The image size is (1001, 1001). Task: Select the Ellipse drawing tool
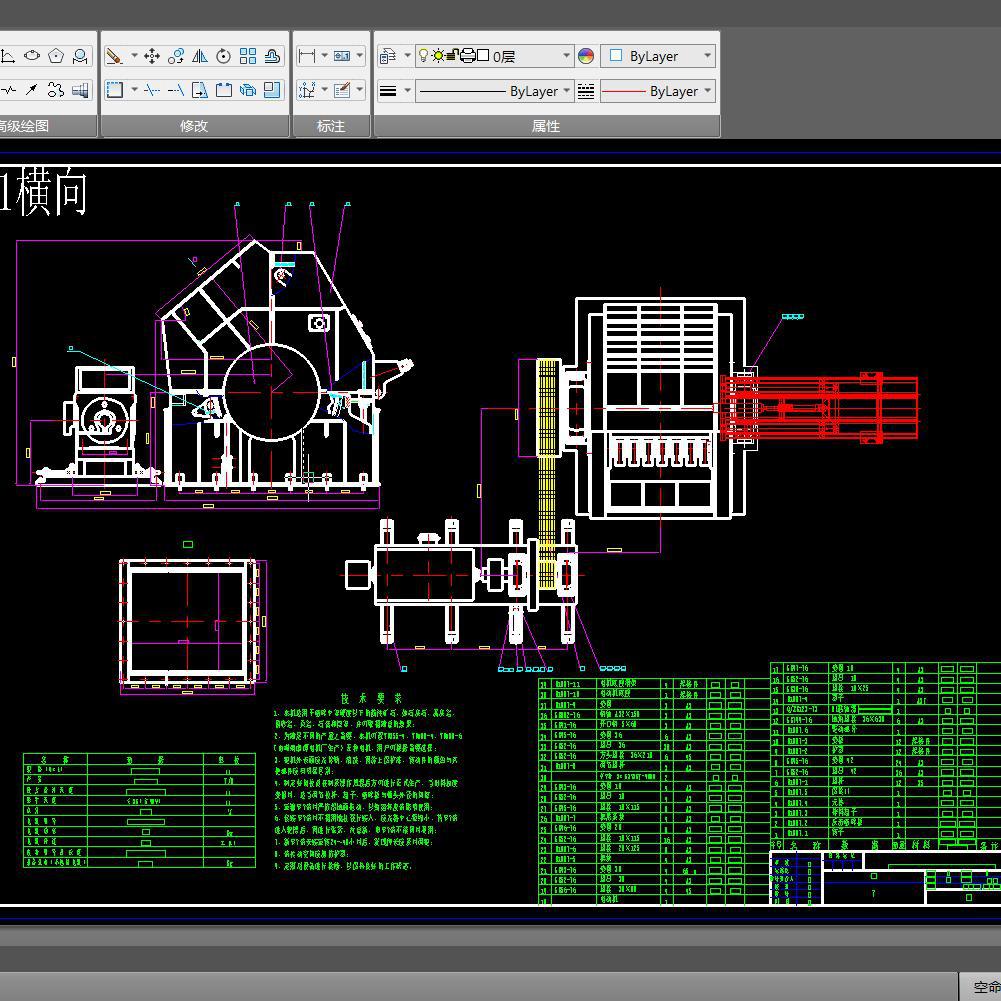[x=32, y=56]
